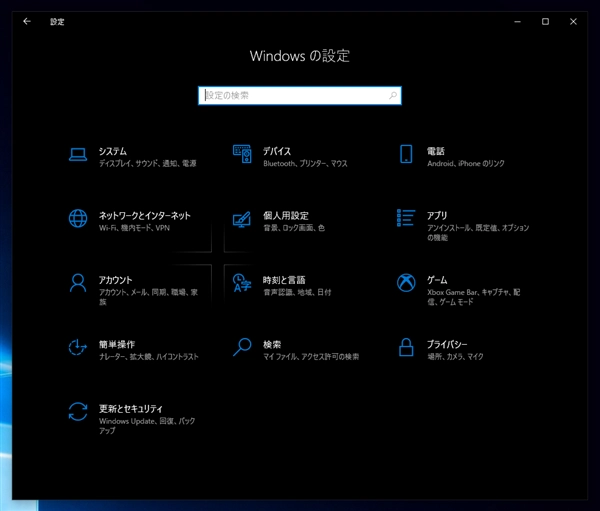Open デバイス settings title
This screenshot has height=511, width=600.
tap(277, 151)
